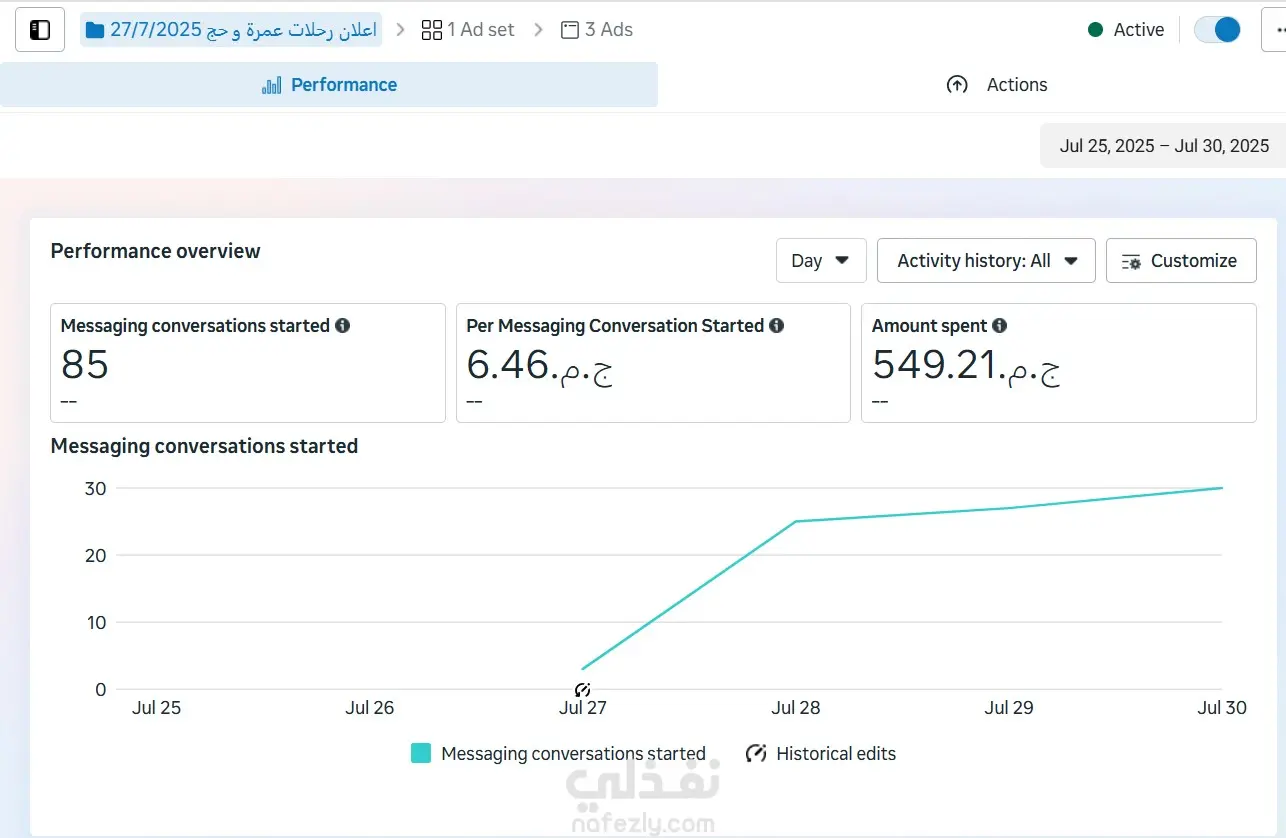Toggle Messaging conversations started legend series
The width and height of the screenshot is (1286, 838).
click(558, 754)
